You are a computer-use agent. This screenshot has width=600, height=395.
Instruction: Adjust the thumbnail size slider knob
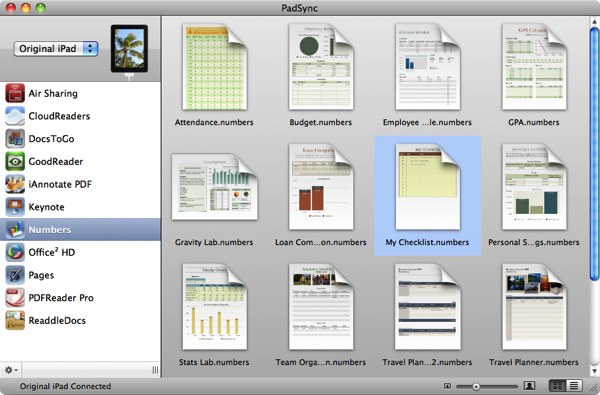tap(476, 387)
